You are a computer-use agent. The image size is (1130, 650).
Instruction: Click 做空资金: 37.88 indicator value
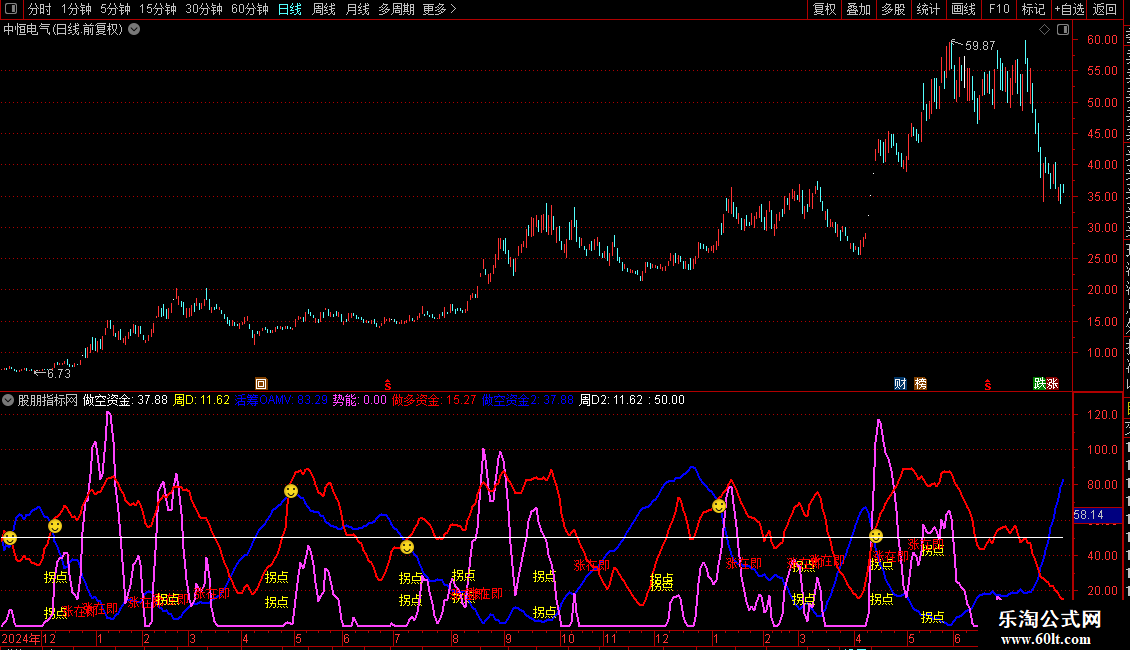tap(125, 400)
